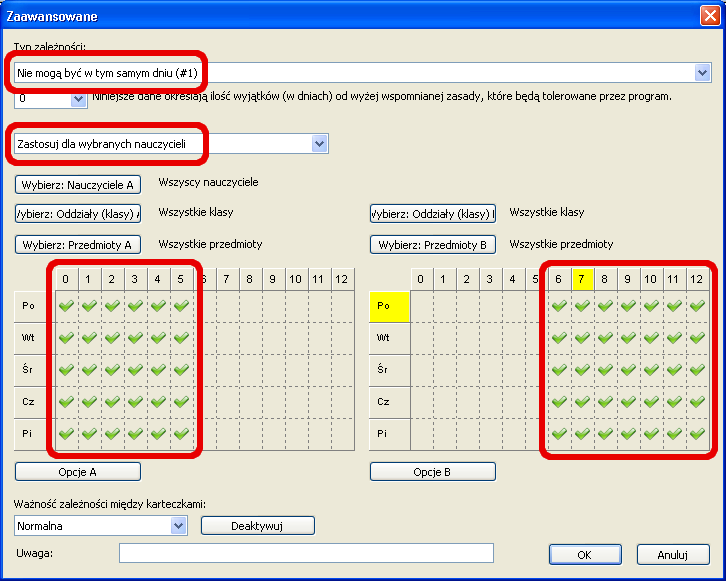Viewport: 726px width, 581px height.
Task: Open the dependency type dropdown
Action: (702, 73)
